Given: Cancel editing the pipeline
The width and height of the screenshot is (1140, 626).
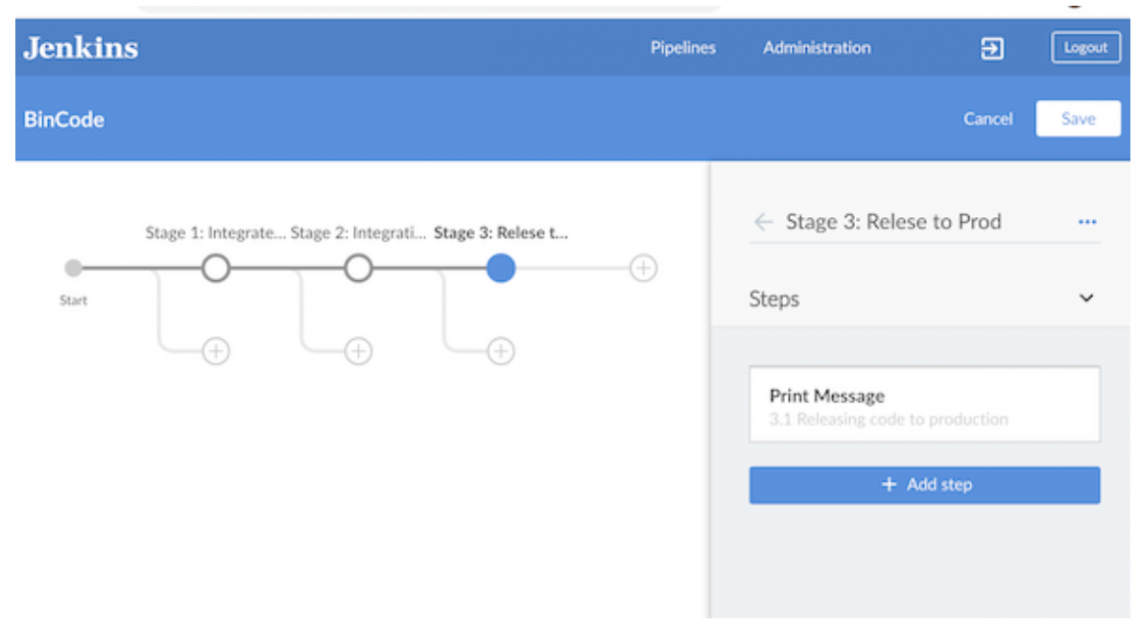Looking at the screenshot, I should point(987,118).
